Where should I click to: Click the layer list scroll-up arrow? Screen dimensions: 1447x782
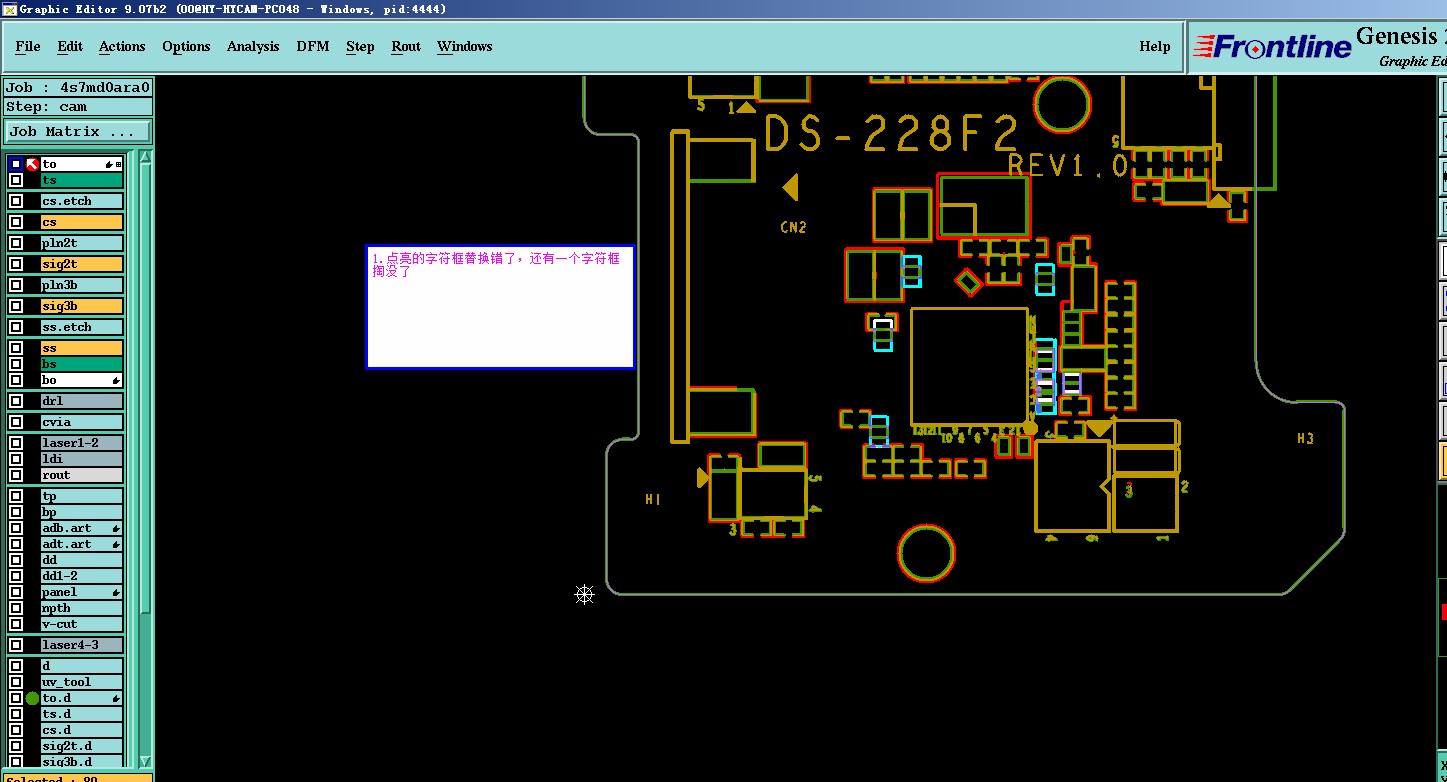point(145,157)
